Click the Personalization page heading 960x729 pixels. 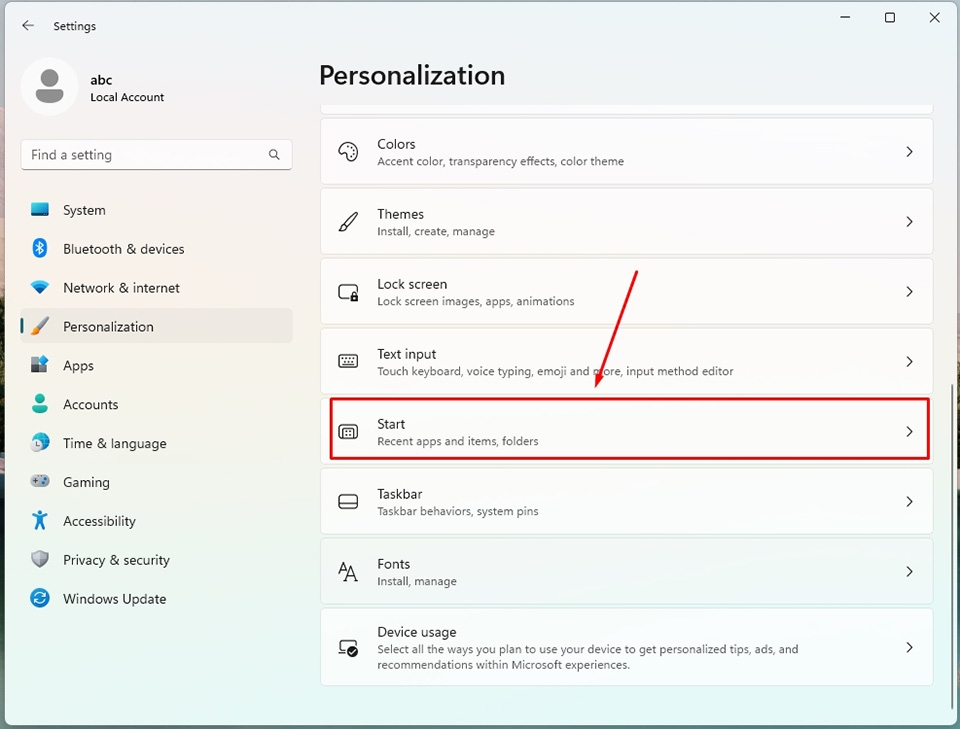pyautogui.click(x=412, y=75)
